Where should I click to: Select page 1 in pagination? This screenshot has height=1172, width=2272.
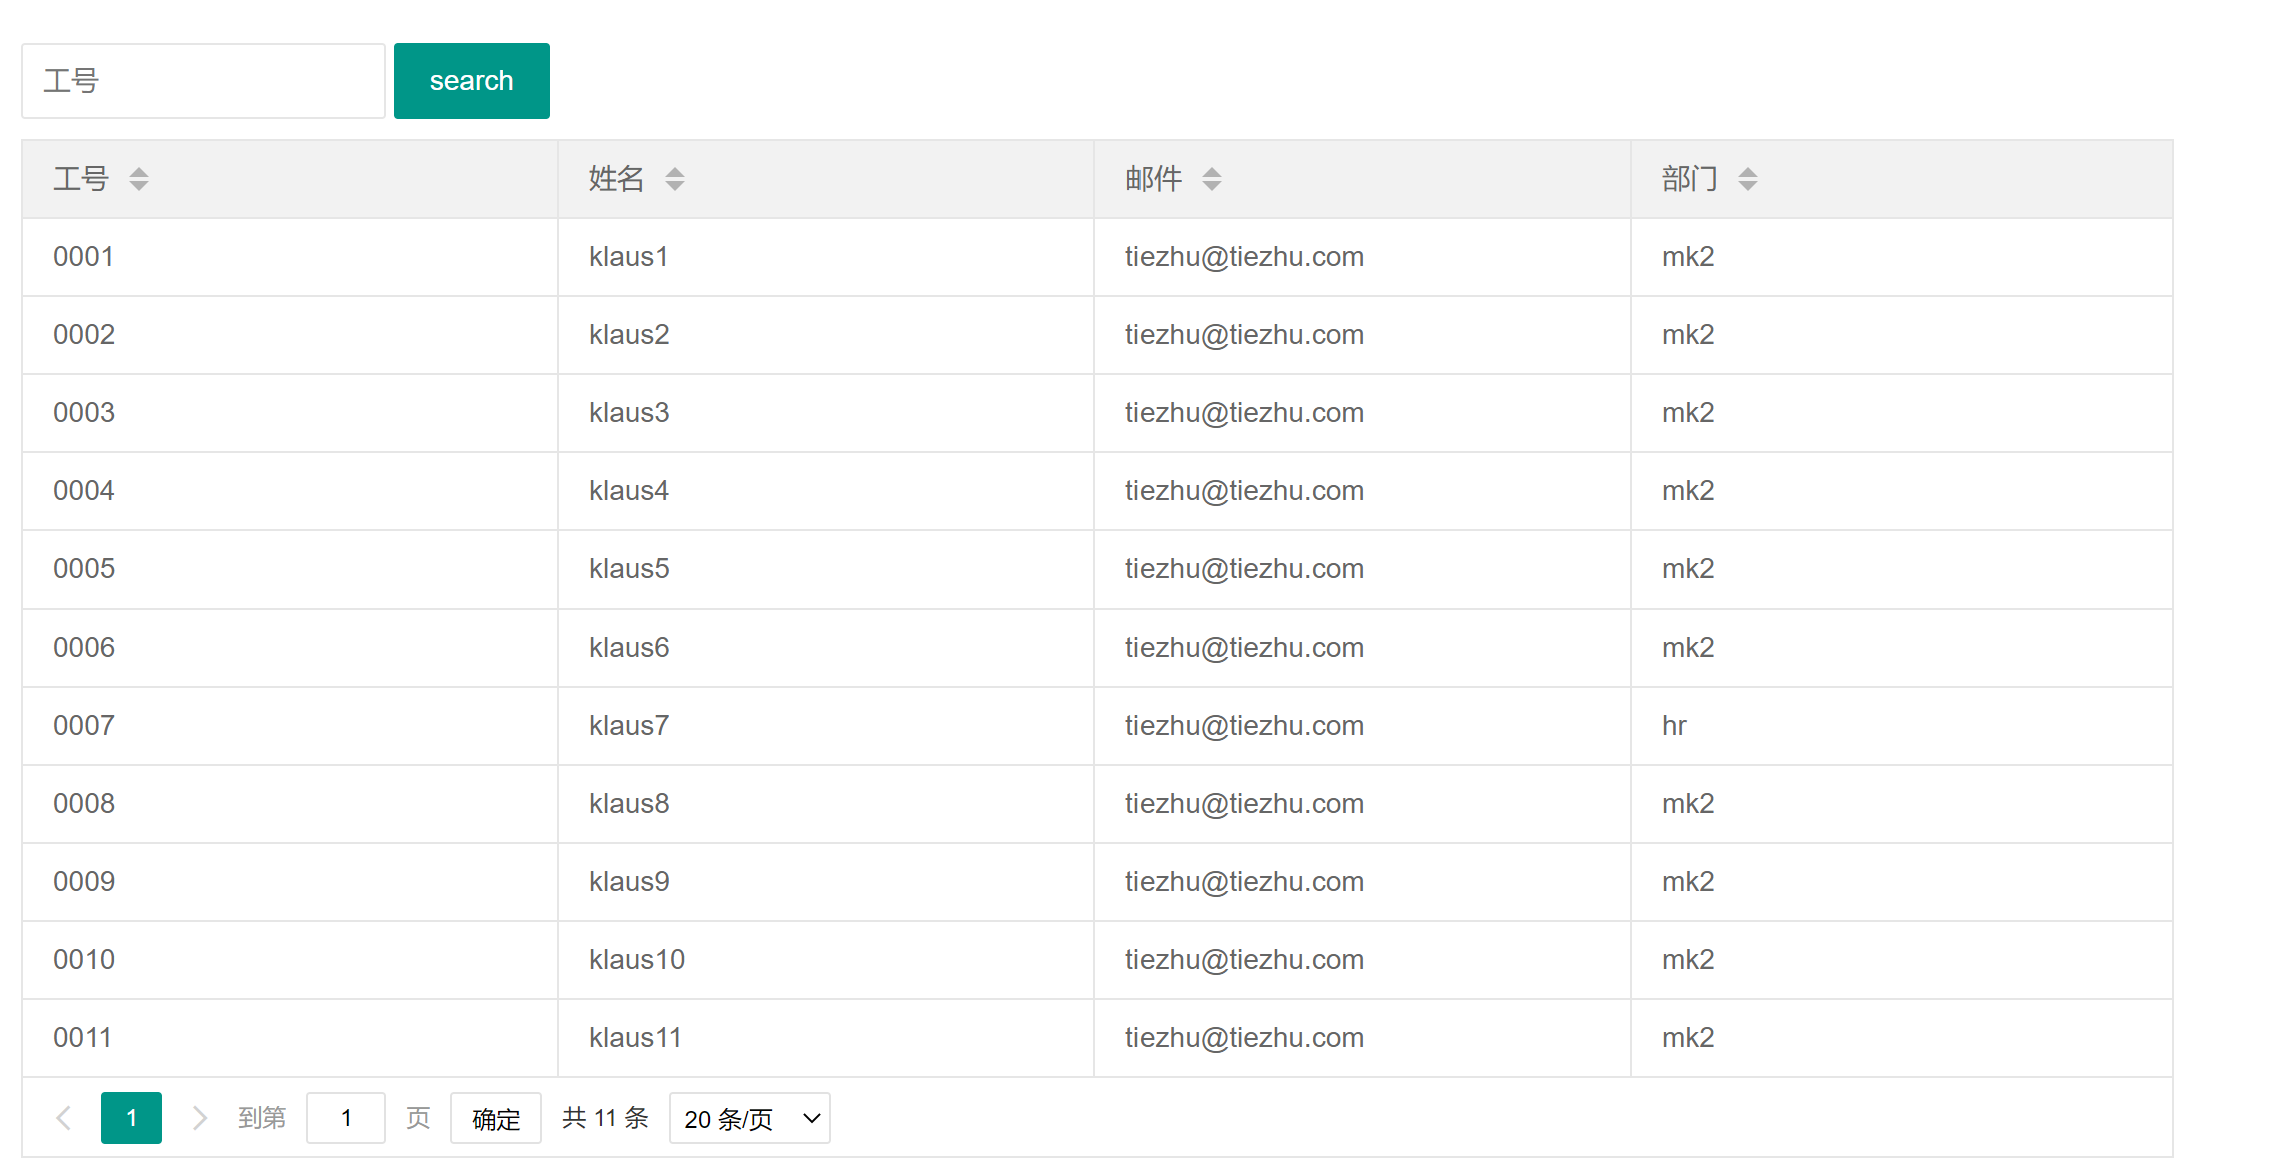[131, 1118]
